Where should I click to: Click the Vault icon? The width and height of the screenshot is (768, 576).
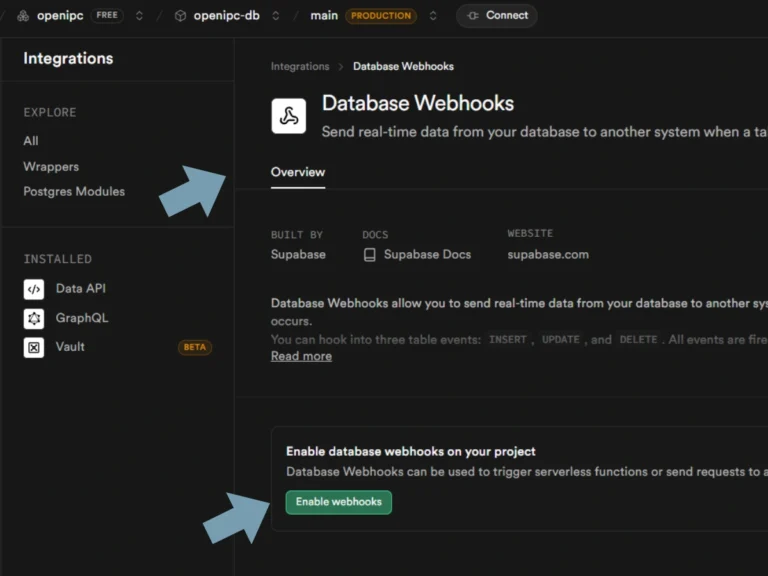[34, 347]
